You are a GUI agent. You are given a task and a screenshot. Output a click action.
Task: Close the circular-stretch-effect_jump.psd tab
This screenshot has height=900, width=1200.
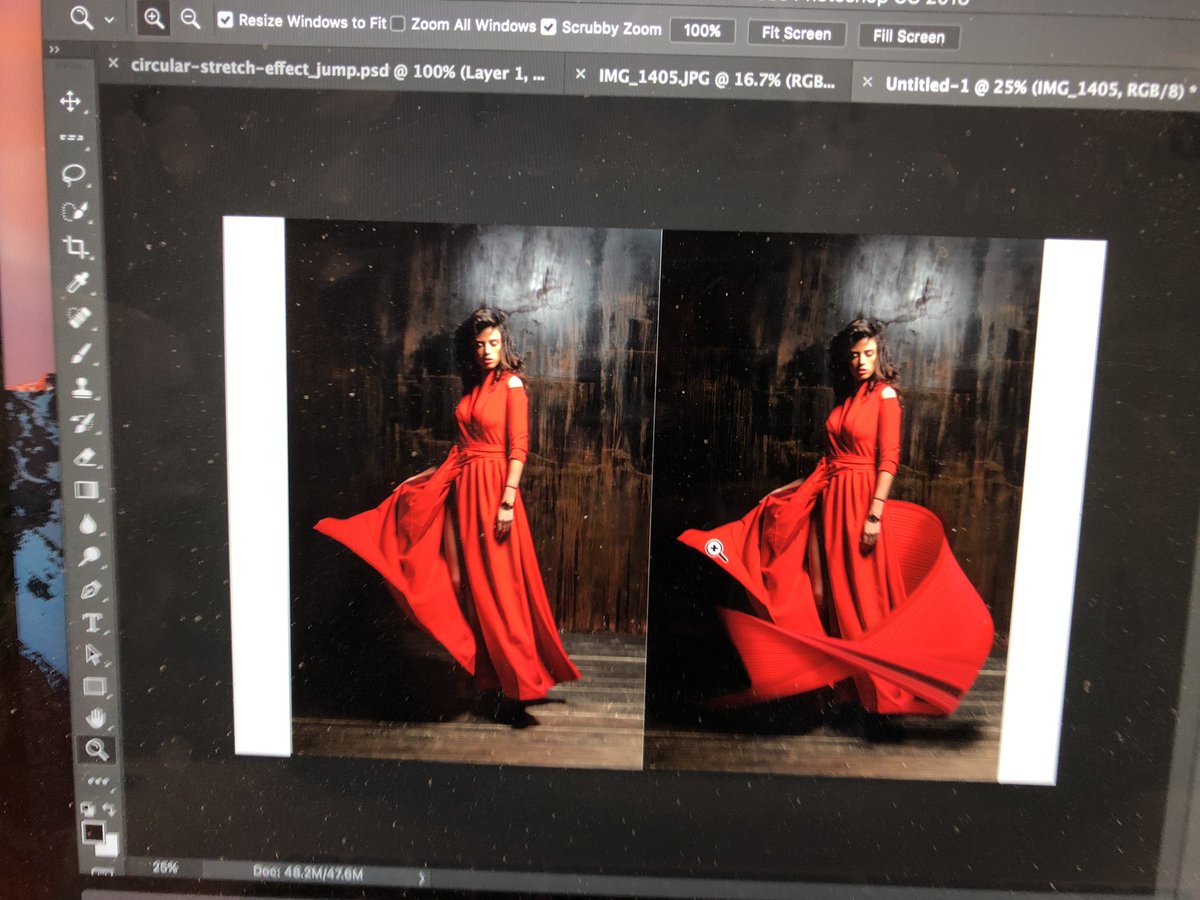[112, 65]
